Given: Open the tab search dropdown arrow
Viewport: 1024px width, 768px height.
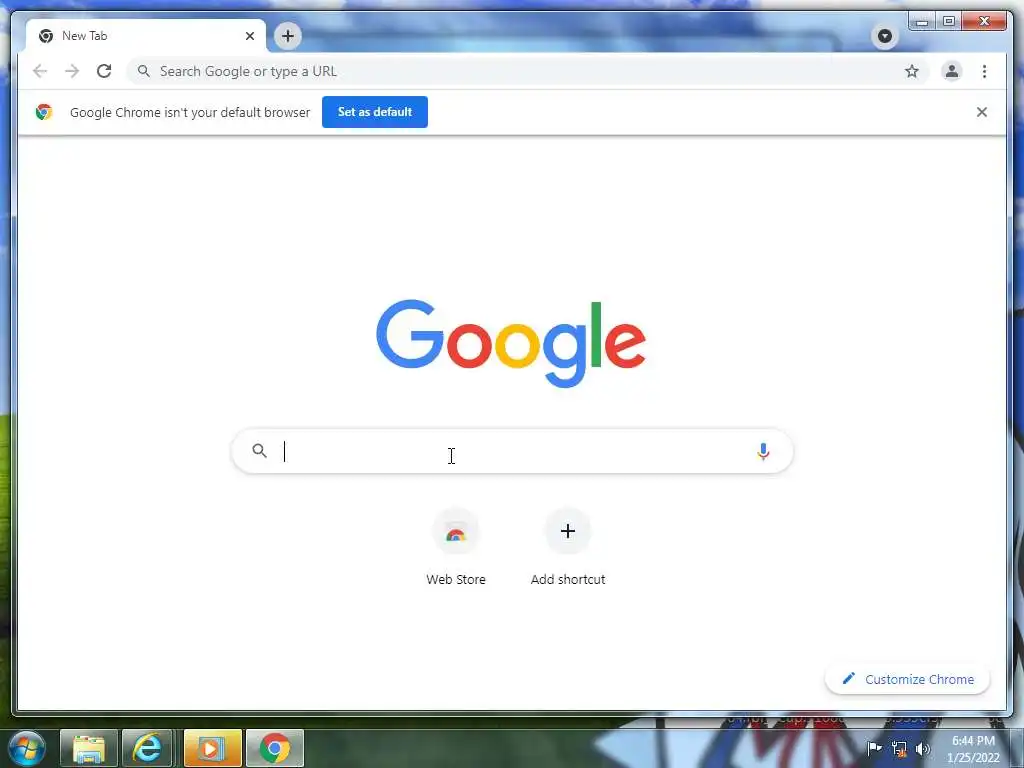Looking at the screenshot, I should coord(885,36).
